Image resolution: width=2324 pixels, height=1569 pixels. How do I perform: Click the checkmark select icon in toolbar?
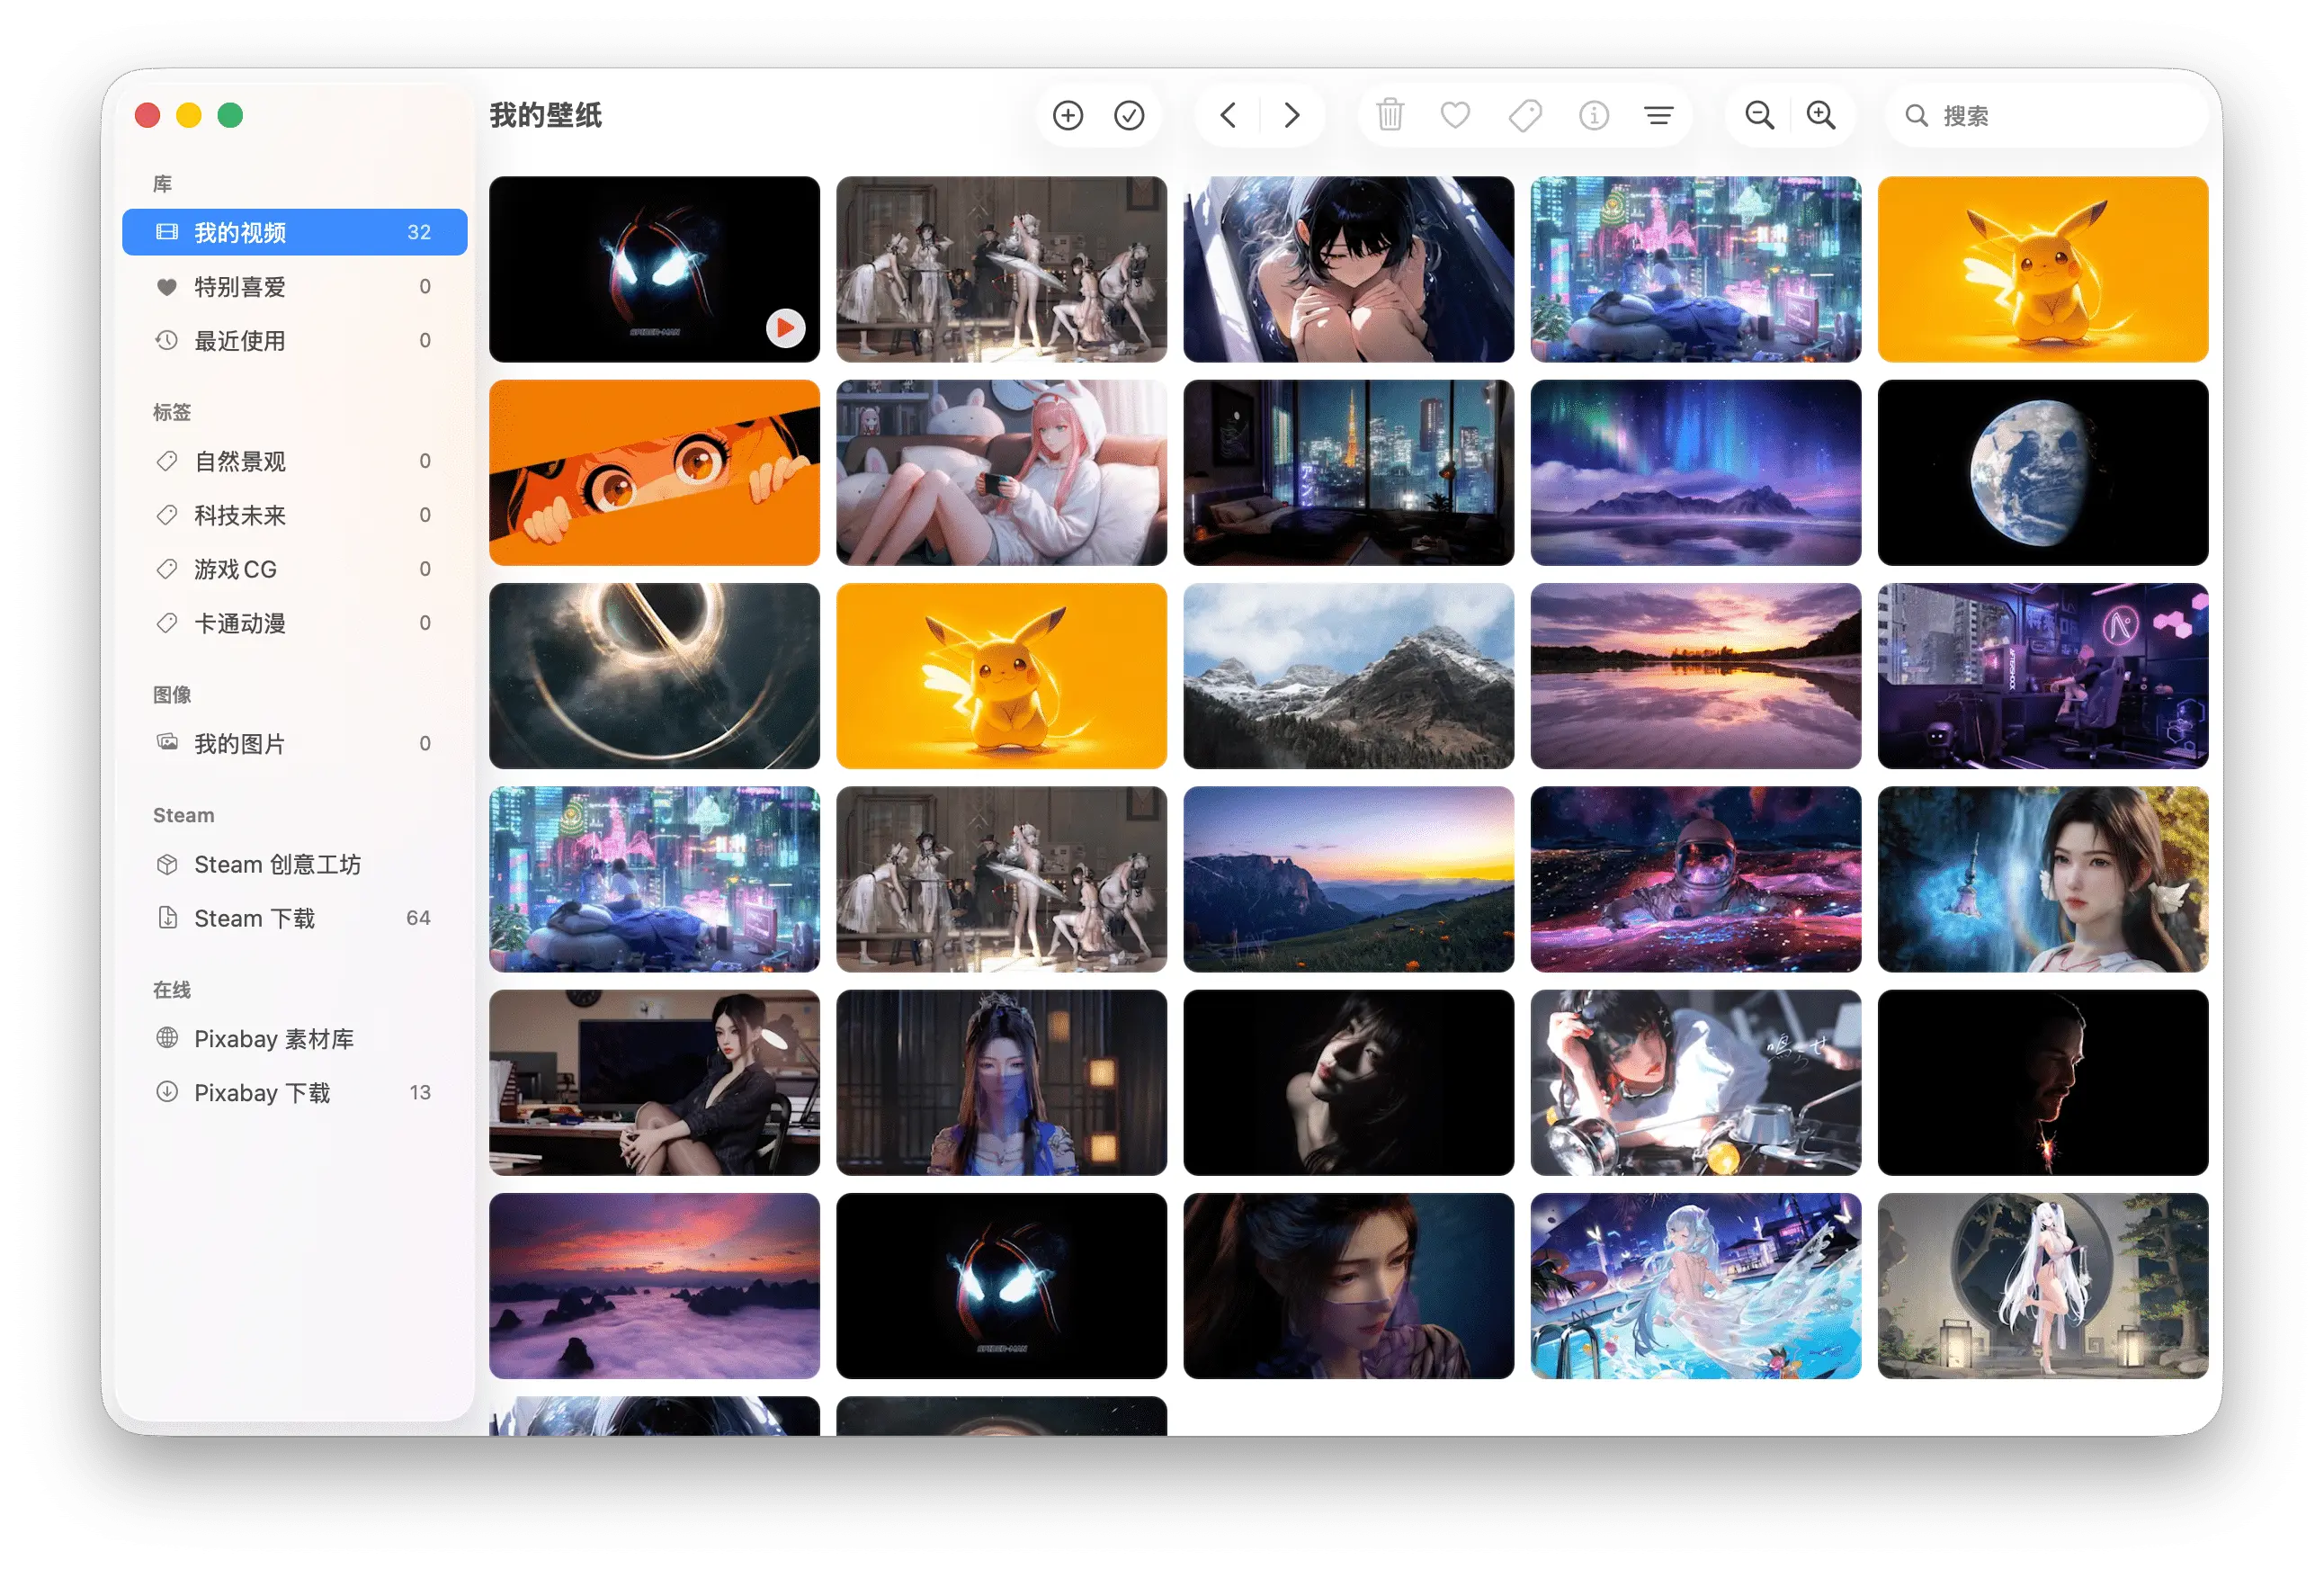click(x=1129, y=116)
